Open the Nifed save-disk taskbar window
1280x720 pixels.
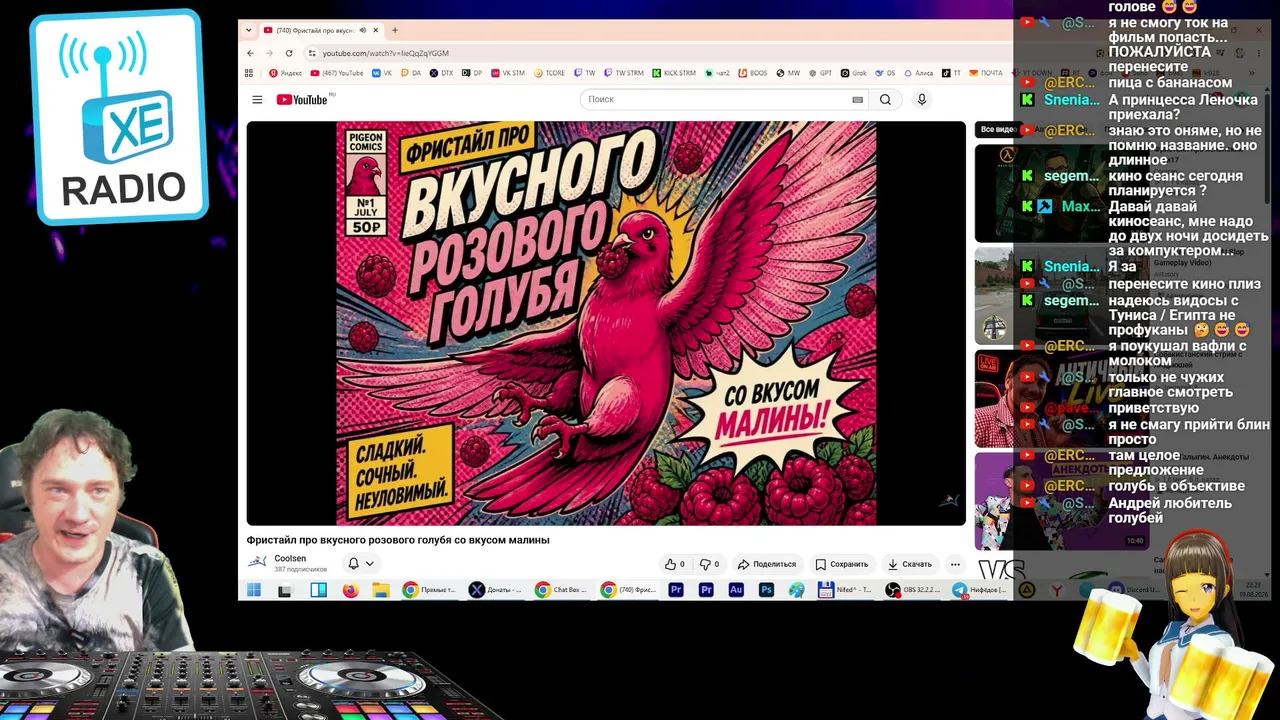click(846, 591)
